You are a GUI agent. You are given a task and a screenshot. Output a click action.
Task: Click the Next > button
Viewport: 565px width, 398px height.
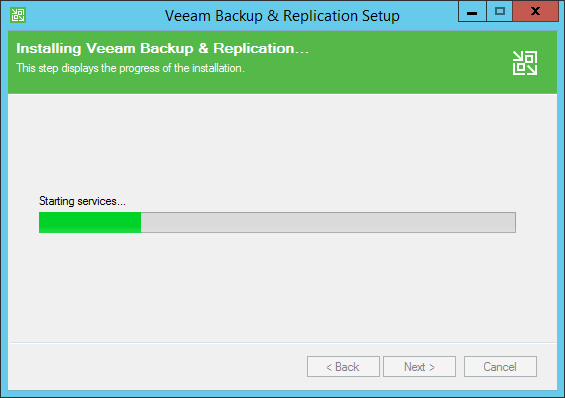(x=419, y=367)
